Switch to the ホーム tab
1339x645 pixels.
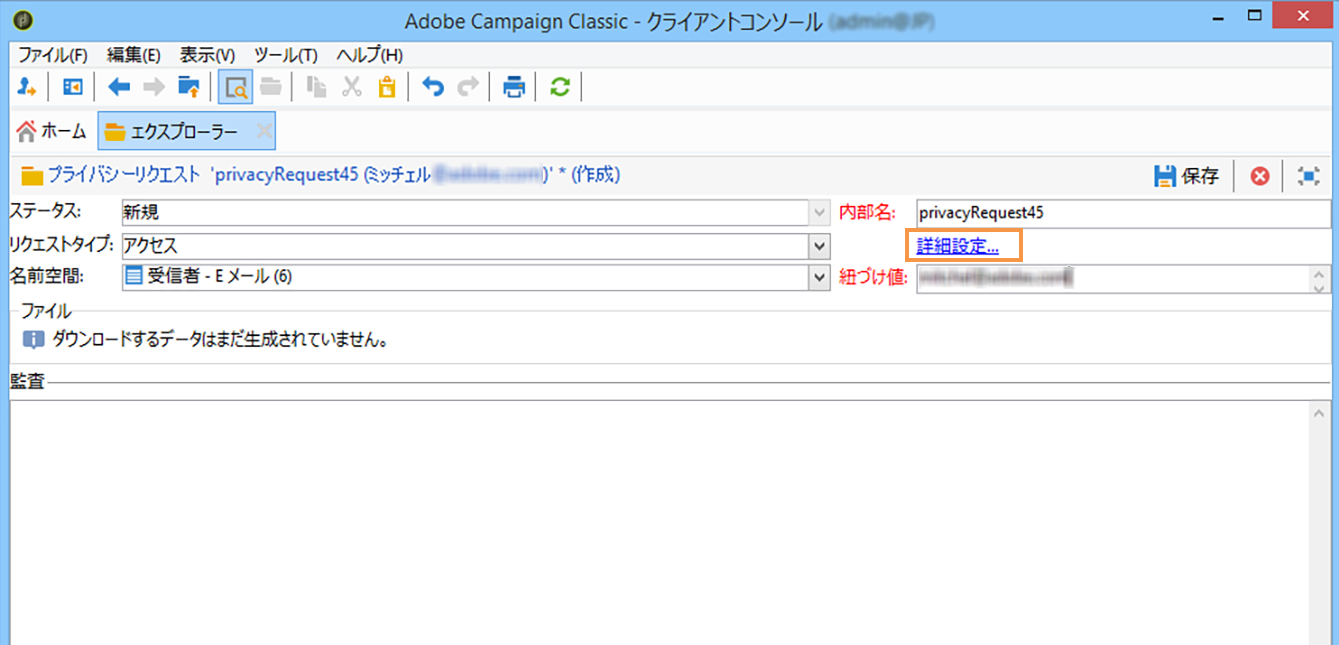click(52, 131)
